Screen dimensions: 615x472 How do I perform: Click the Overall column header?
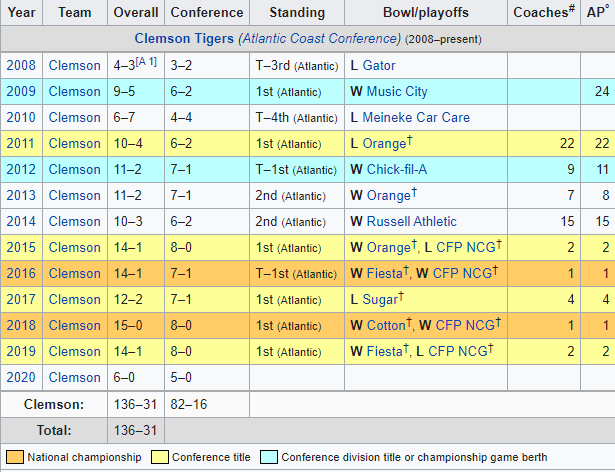click(x=136, y=13)
